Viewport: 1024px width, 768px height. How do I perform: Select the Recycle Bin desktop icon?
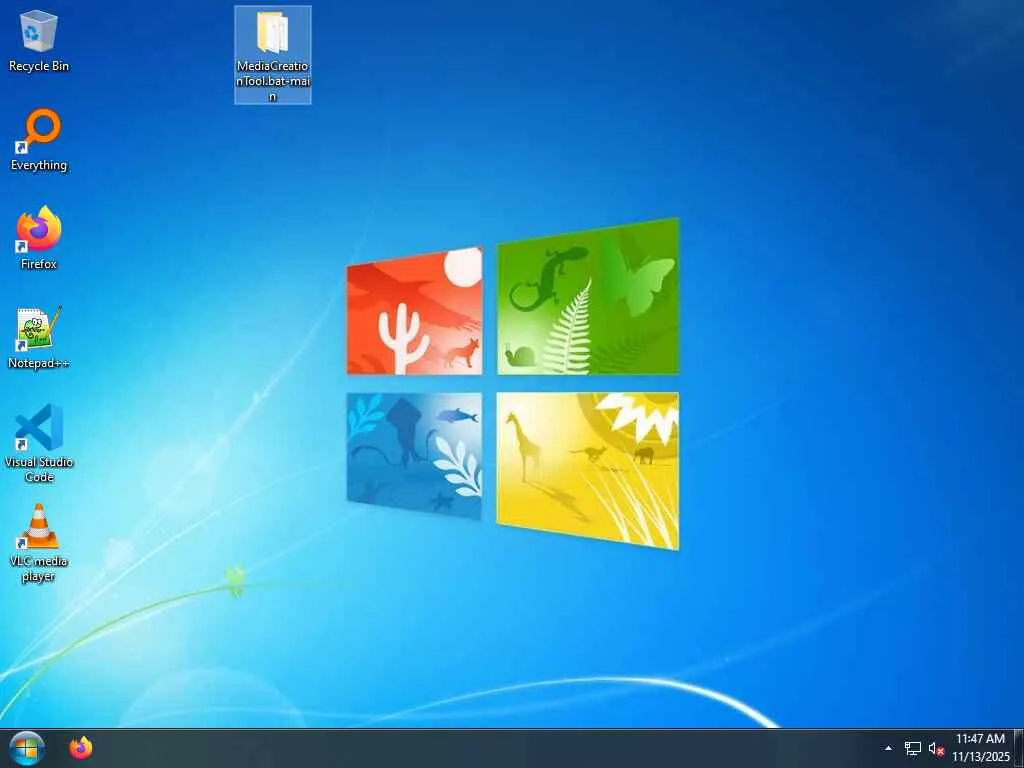(39, 40)
